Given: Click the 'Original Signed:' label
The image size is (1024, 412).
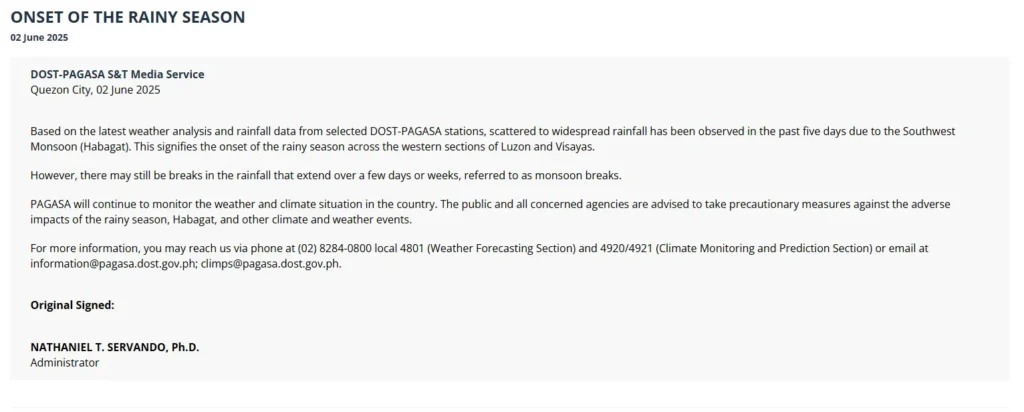Looking at the screenshot, I should (72, 305).
